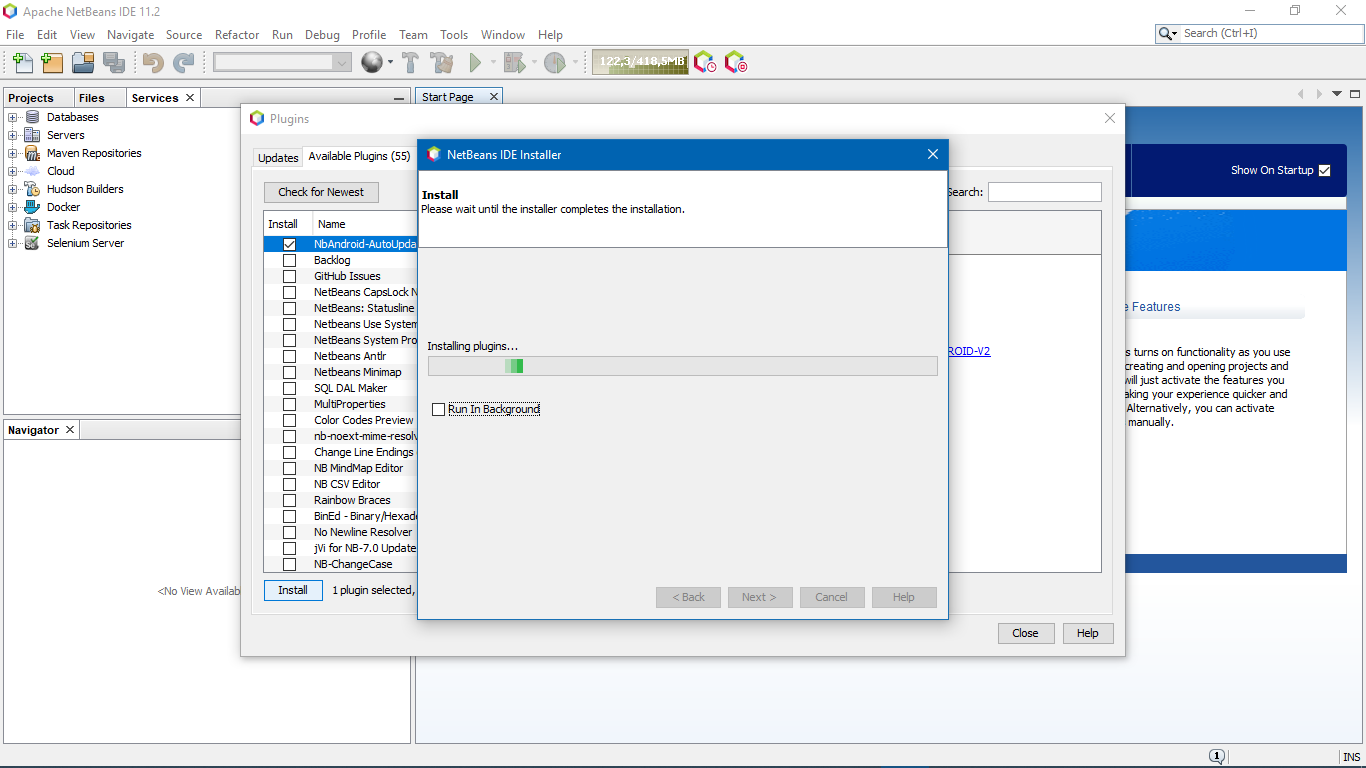Enable Run In Background
The image size is (1366, 768).
(x=438, y=409)
